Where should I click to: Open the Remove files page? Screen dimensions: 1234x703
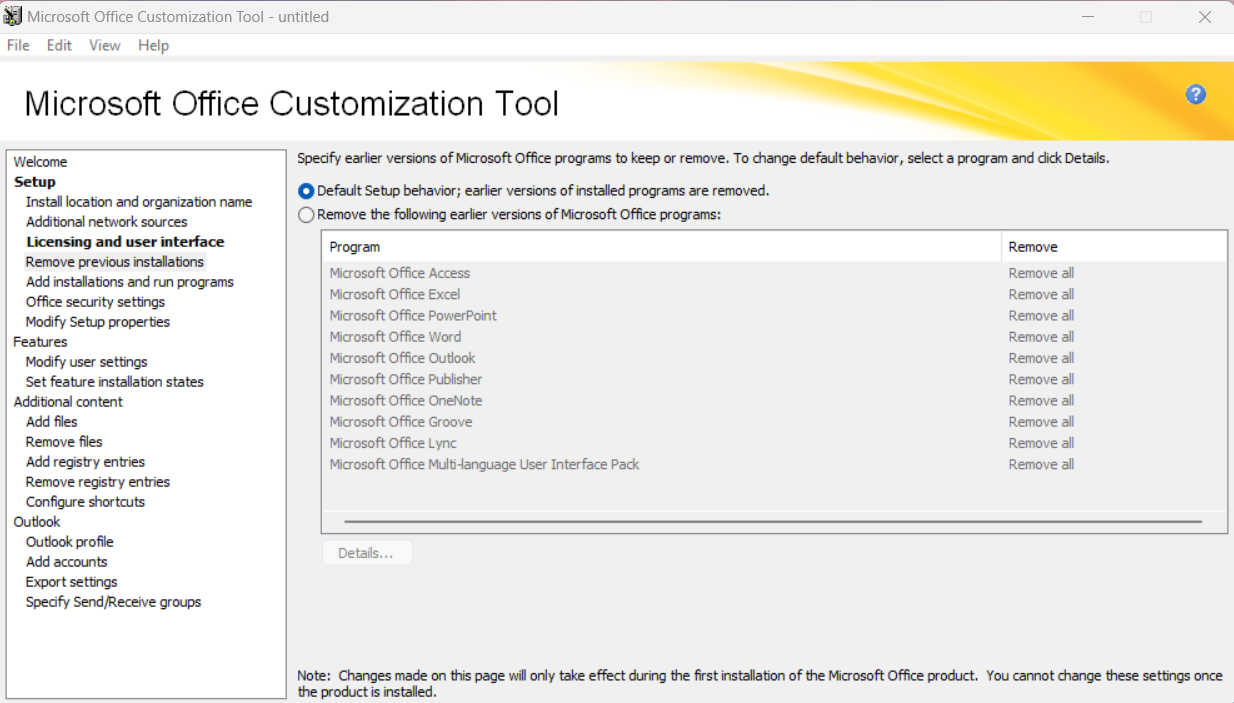click(x=64, y=442)
